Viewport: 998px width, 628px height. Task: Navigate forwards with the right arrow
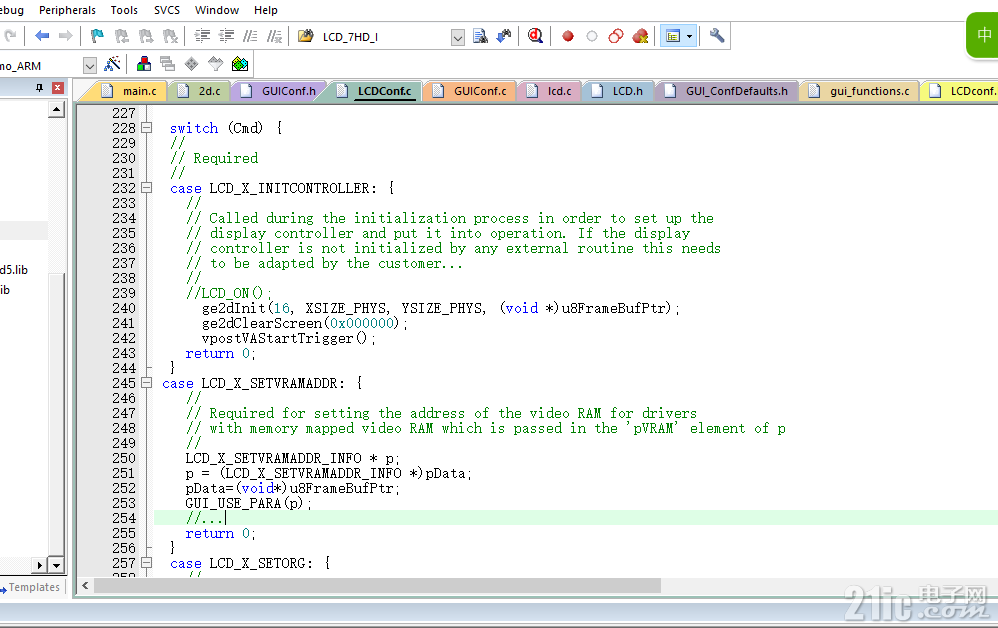coord(65,36)
